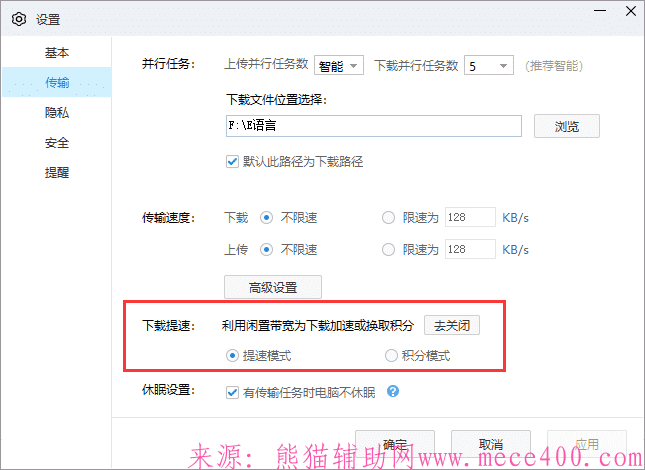
Task: Open 下载并行任务数 dropdown
Action: click(x=489, y=66)
